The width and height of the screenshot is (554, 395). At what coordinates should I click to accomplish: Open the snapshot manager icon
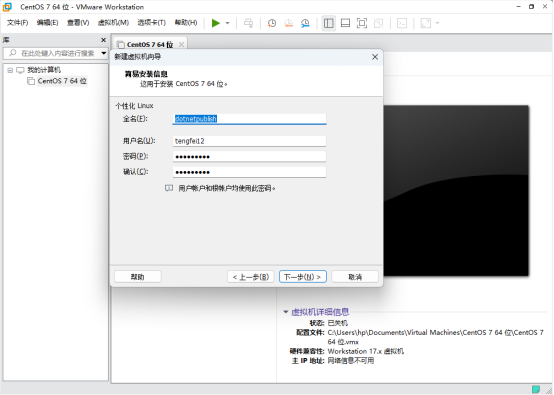point(305,23)
